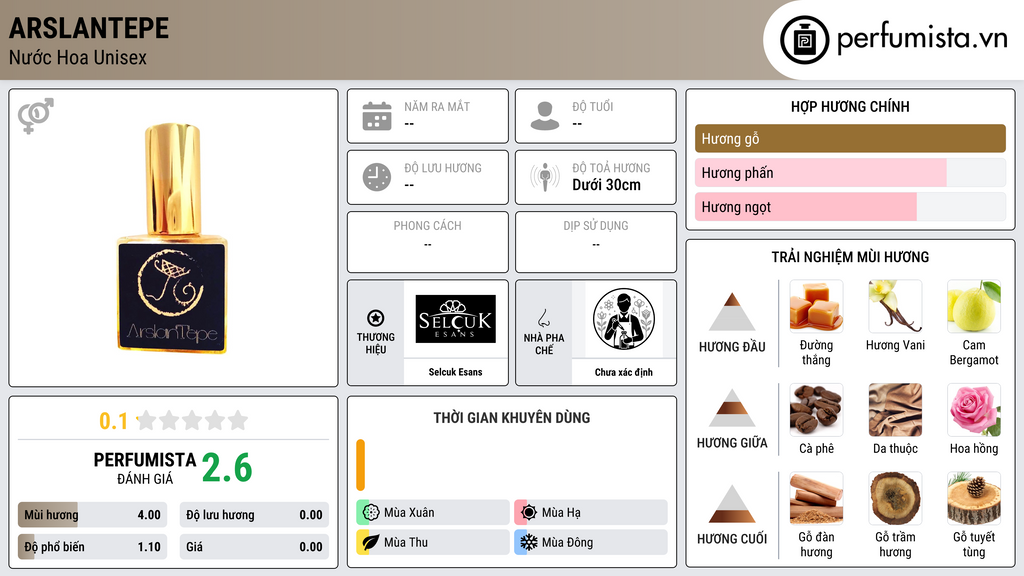Click the Phong cách panel

tap(428, 242)
